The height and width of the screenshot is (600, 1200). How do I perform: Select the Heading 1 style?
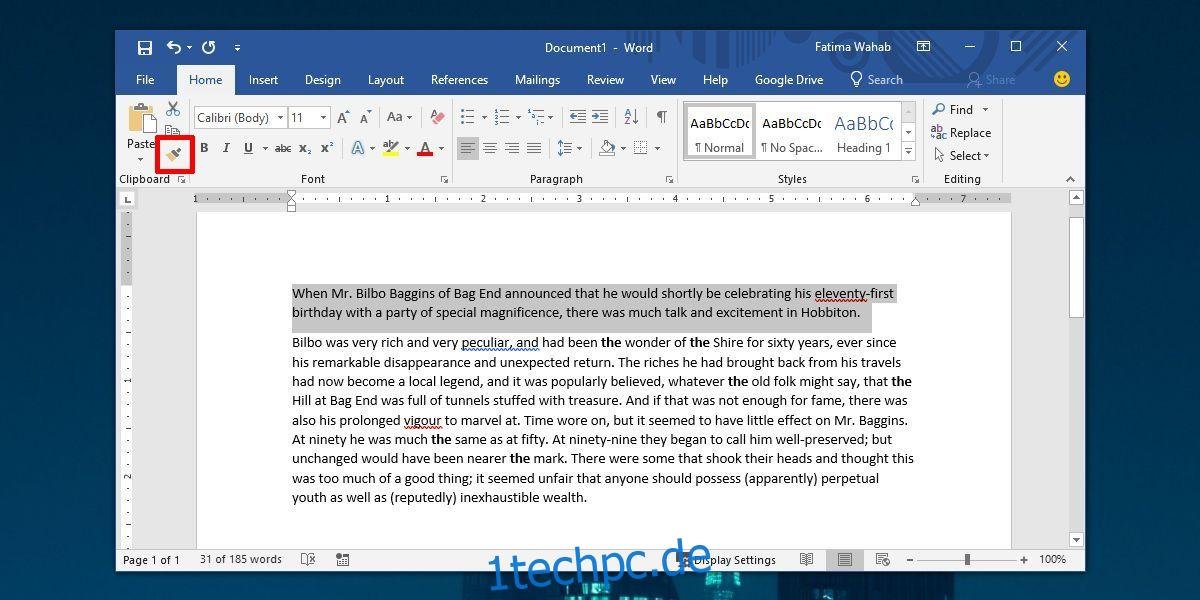tap(864, 132)
